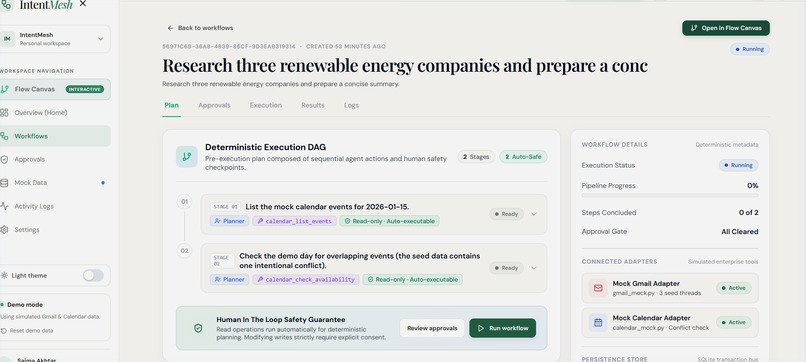Viewport: 806px width, 362px height.
Task: Click the calendar_list_events tool tag
Action: [x=295, y=221]
